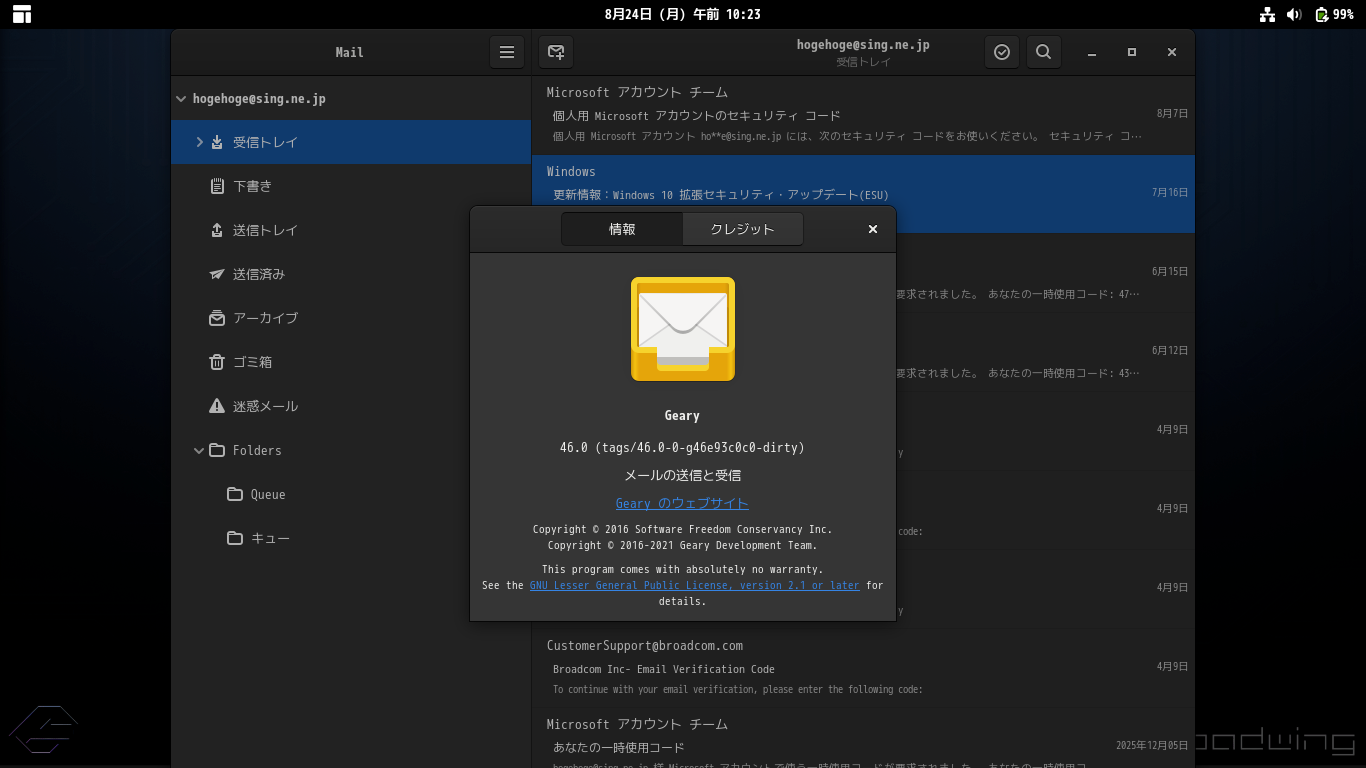Viewport: 1366px width, 768px height.
Task: Select the 送信済み folder
Action: [x=351, y=274]
